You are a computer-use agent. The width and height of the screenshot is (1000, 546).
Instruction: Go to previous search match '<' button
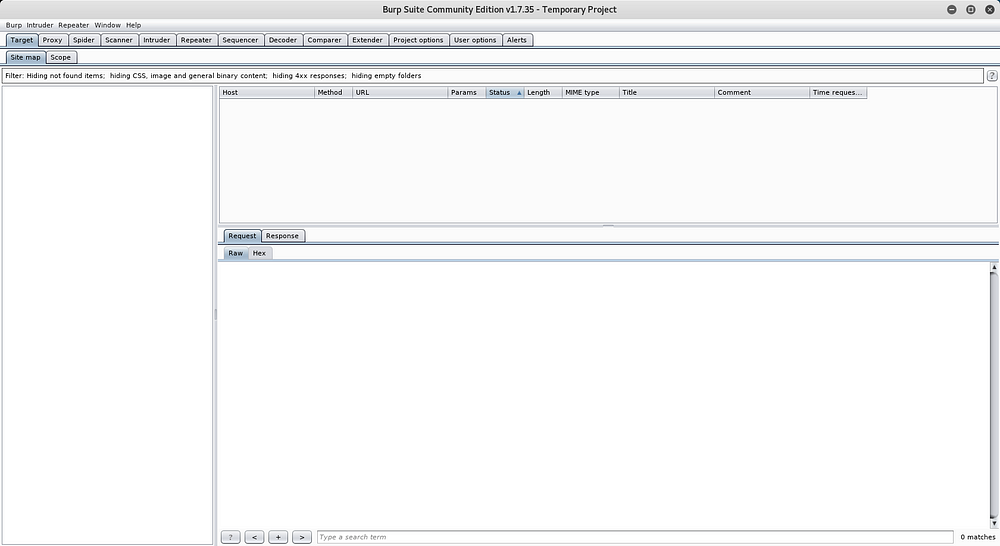(254, 537)
